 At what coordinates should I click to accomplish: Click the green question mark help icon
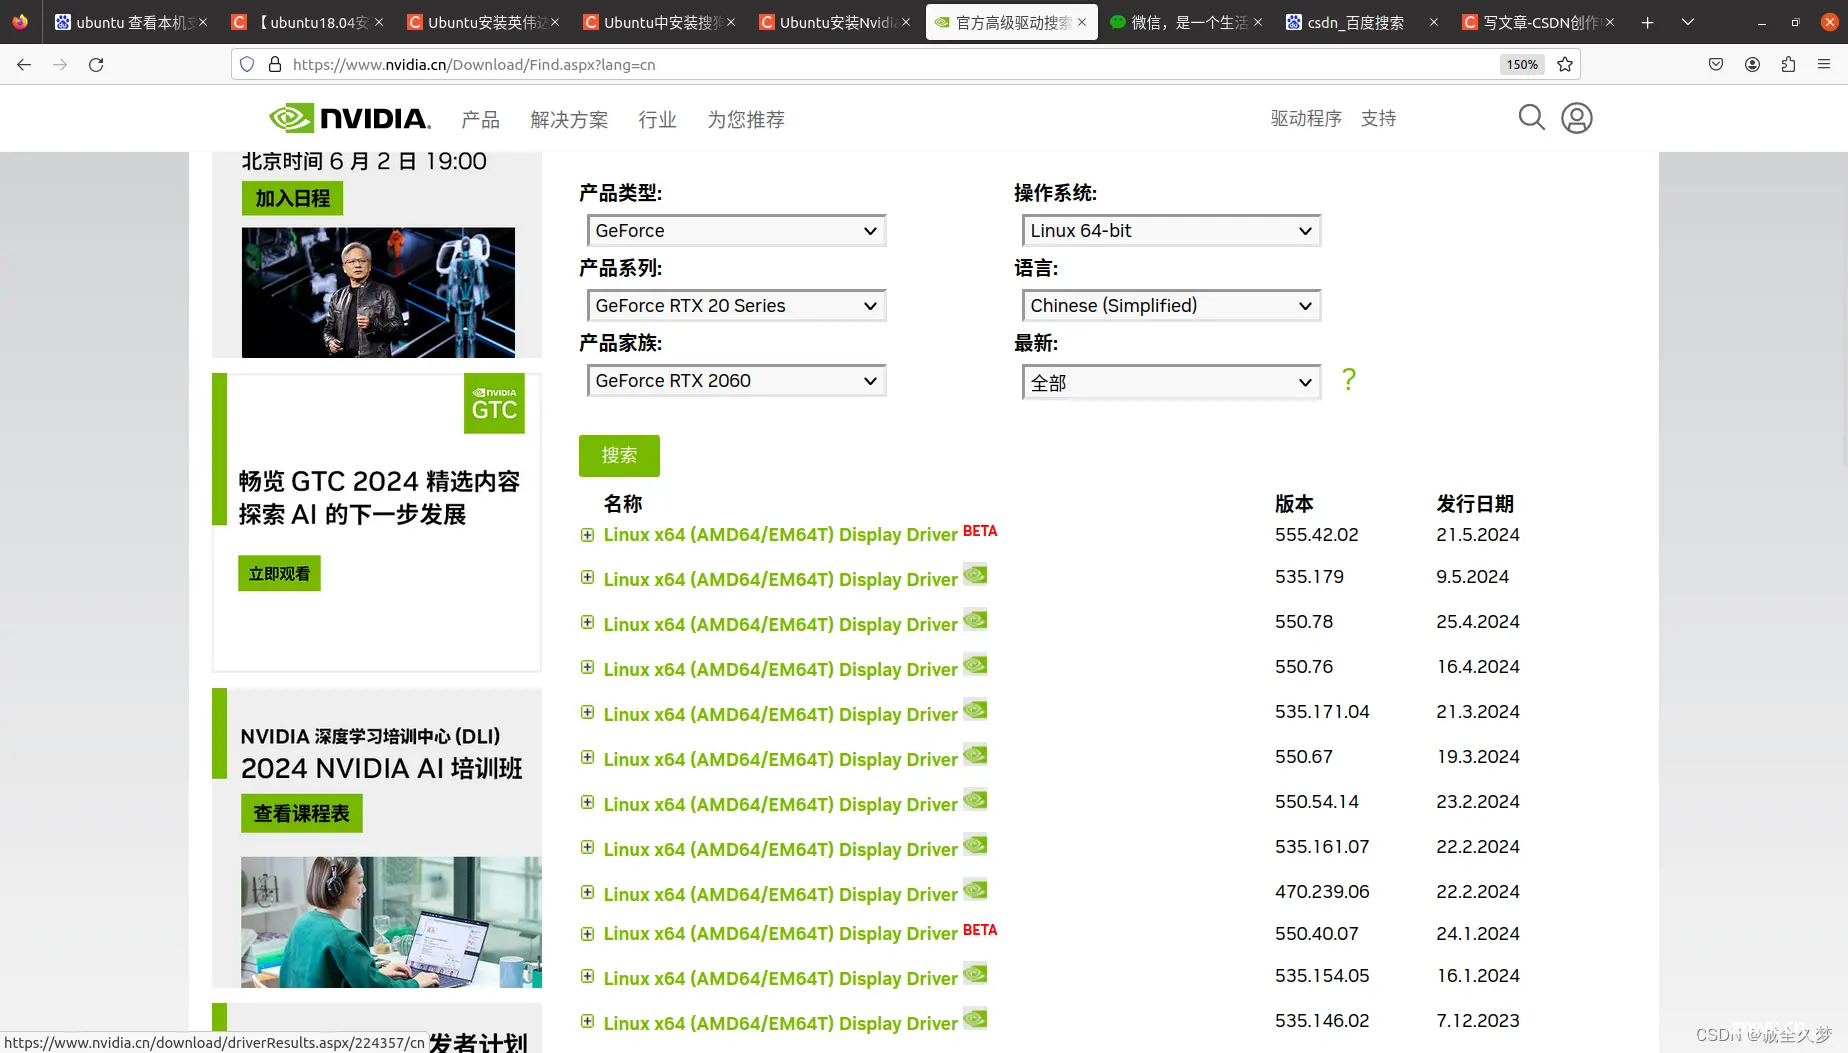click(1349, 379)
